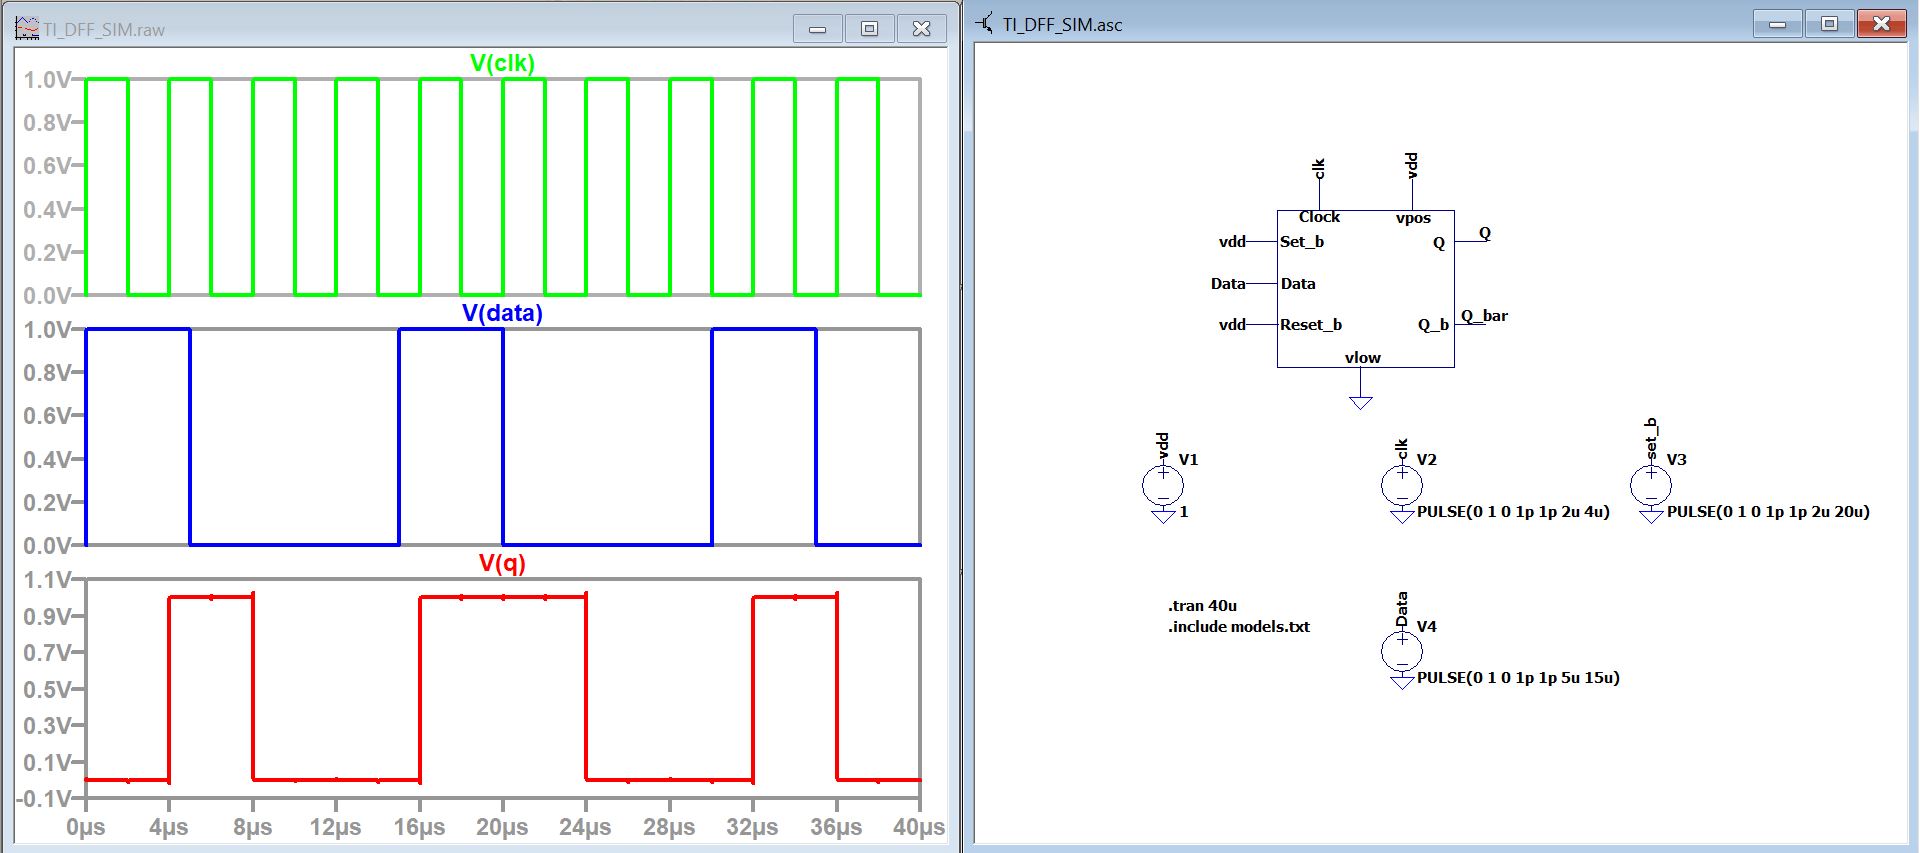This screenshot has width=1920, height=853.
Task: Click the .tran 40u simulation directive
Action: 1202,606
